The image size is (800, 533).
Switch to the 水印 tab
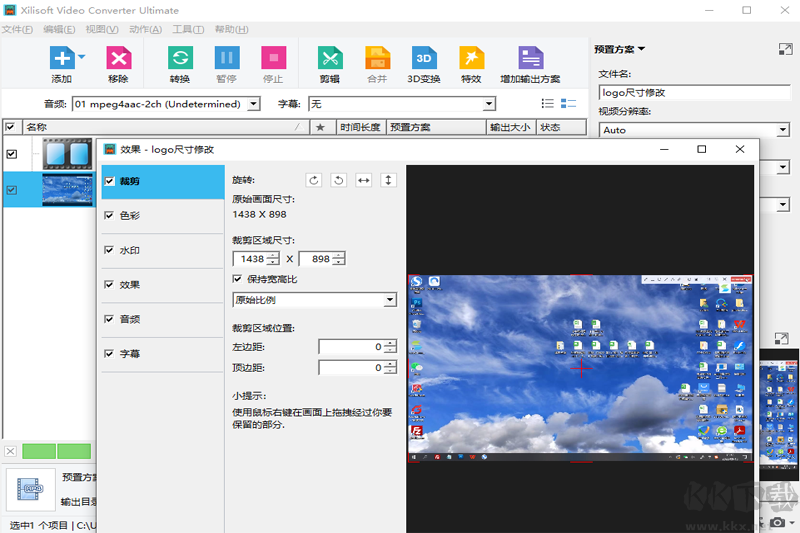[x=130, y=250]
